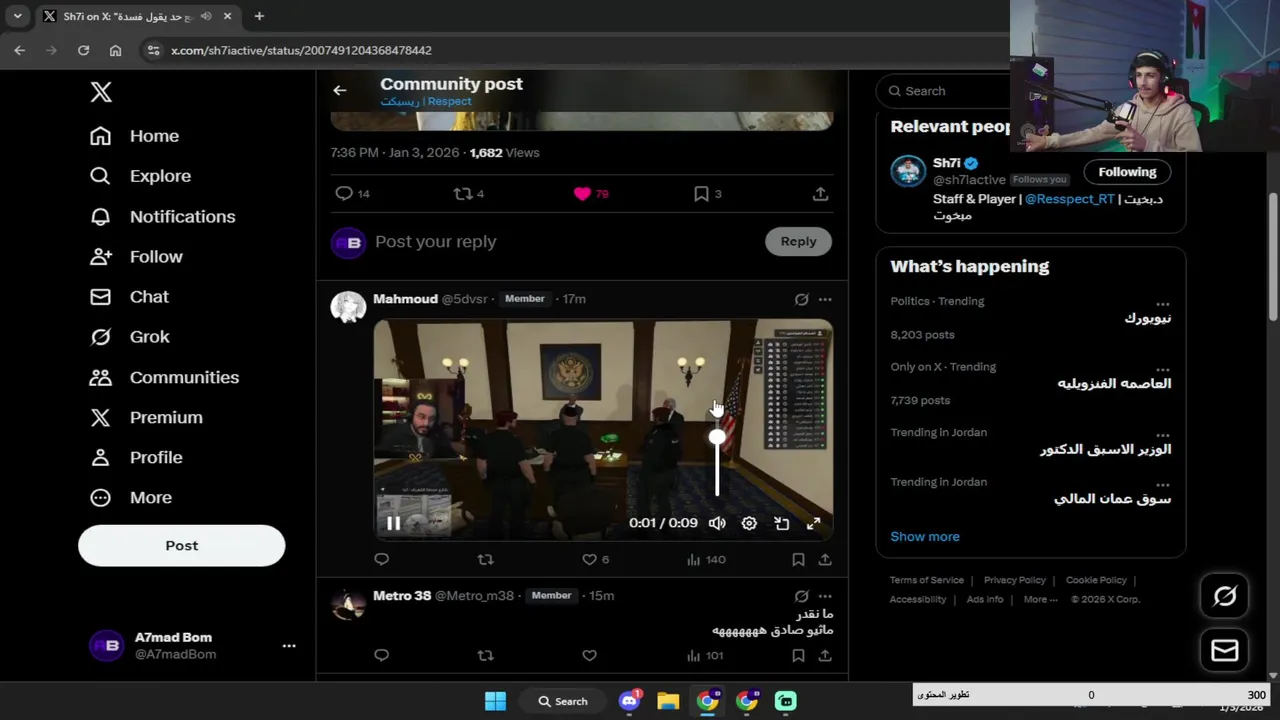Bookmark Metro 38's post
The height and width of the screenshot is (720, 1280).
[x=798, y=656]
